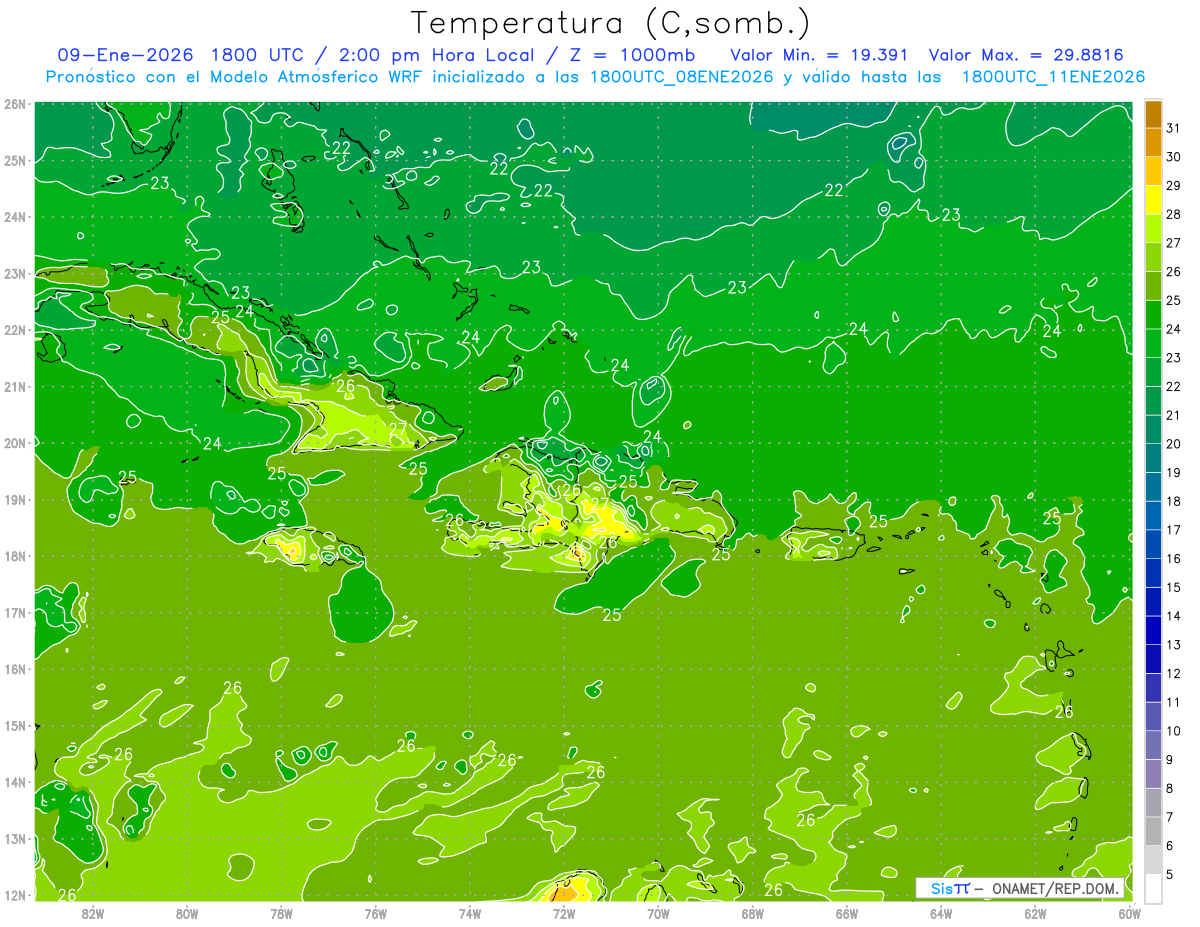Click the latitude axis label "19N"
Image resolution: width=1200 pixels, height=927 pixels.
pos(15,500)
